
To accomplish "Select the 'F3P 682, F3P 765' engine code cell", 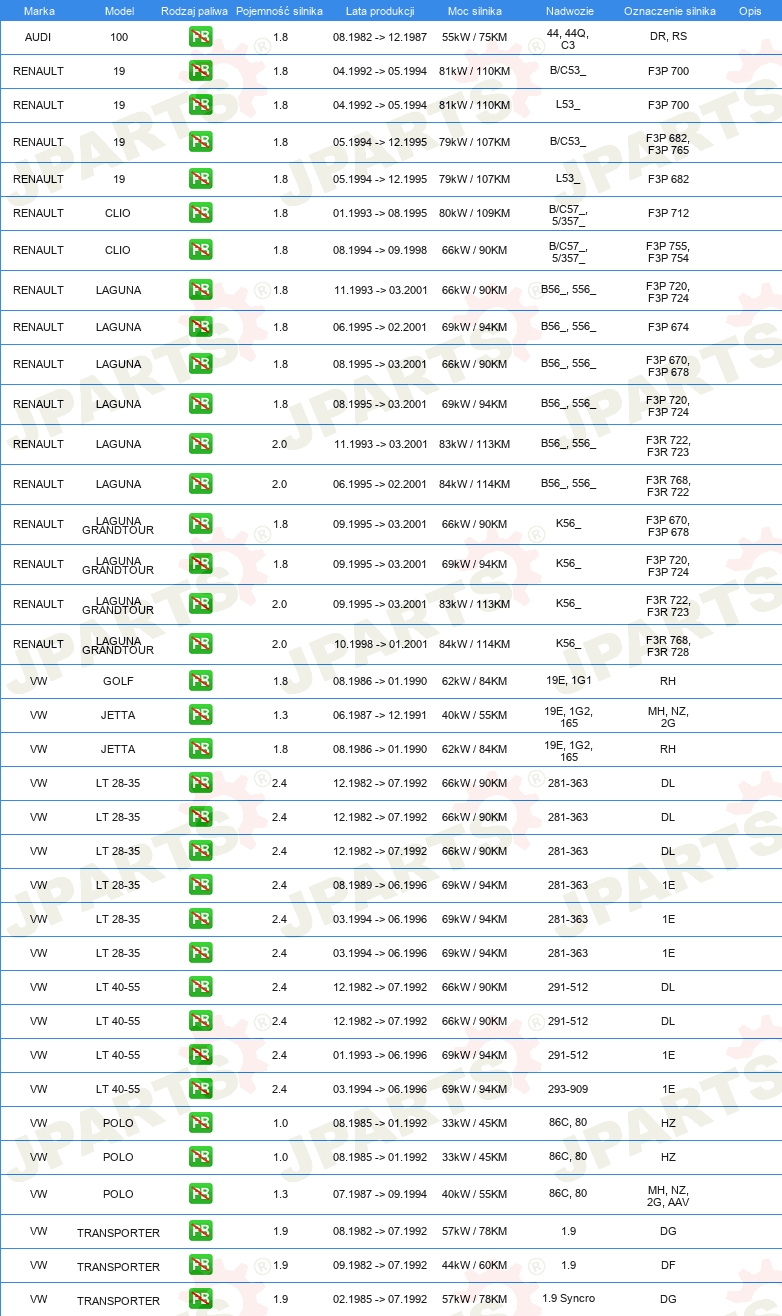I will tap(668, 144).
